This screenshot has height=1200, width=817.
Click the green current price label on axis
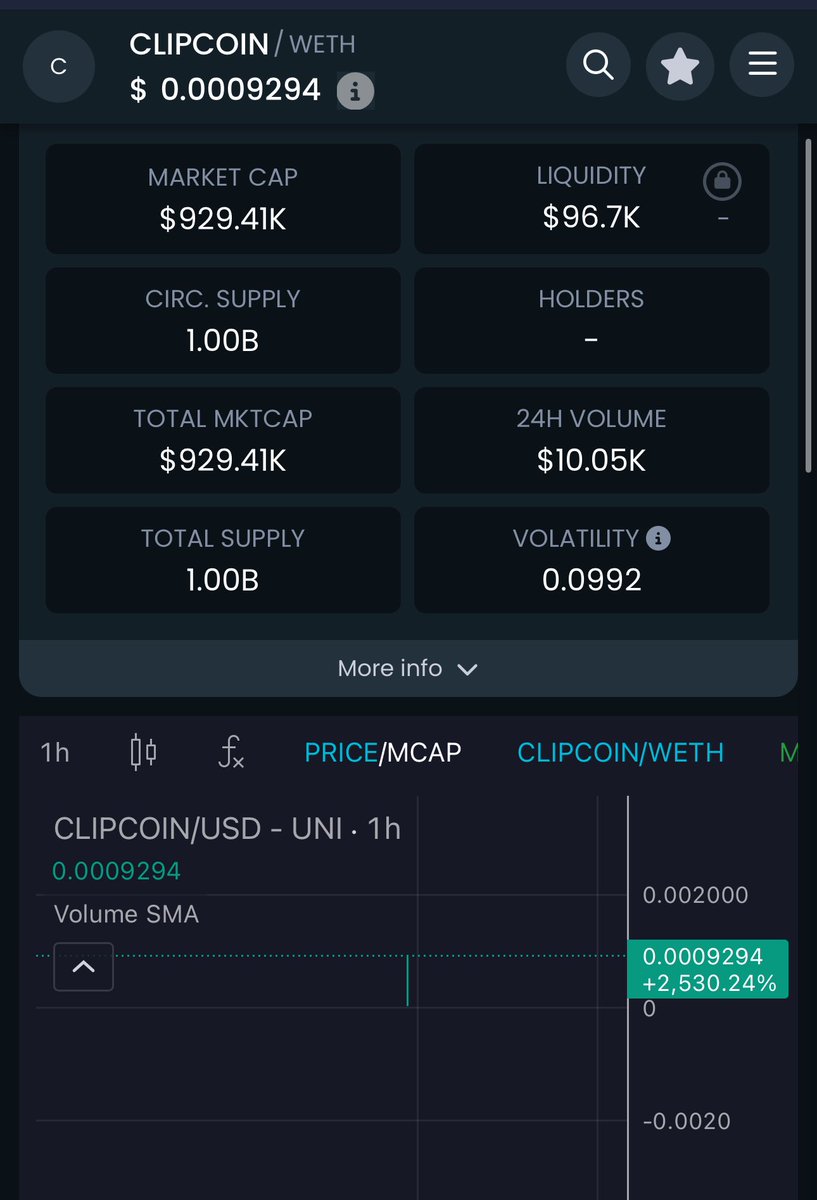click(708, 969)
